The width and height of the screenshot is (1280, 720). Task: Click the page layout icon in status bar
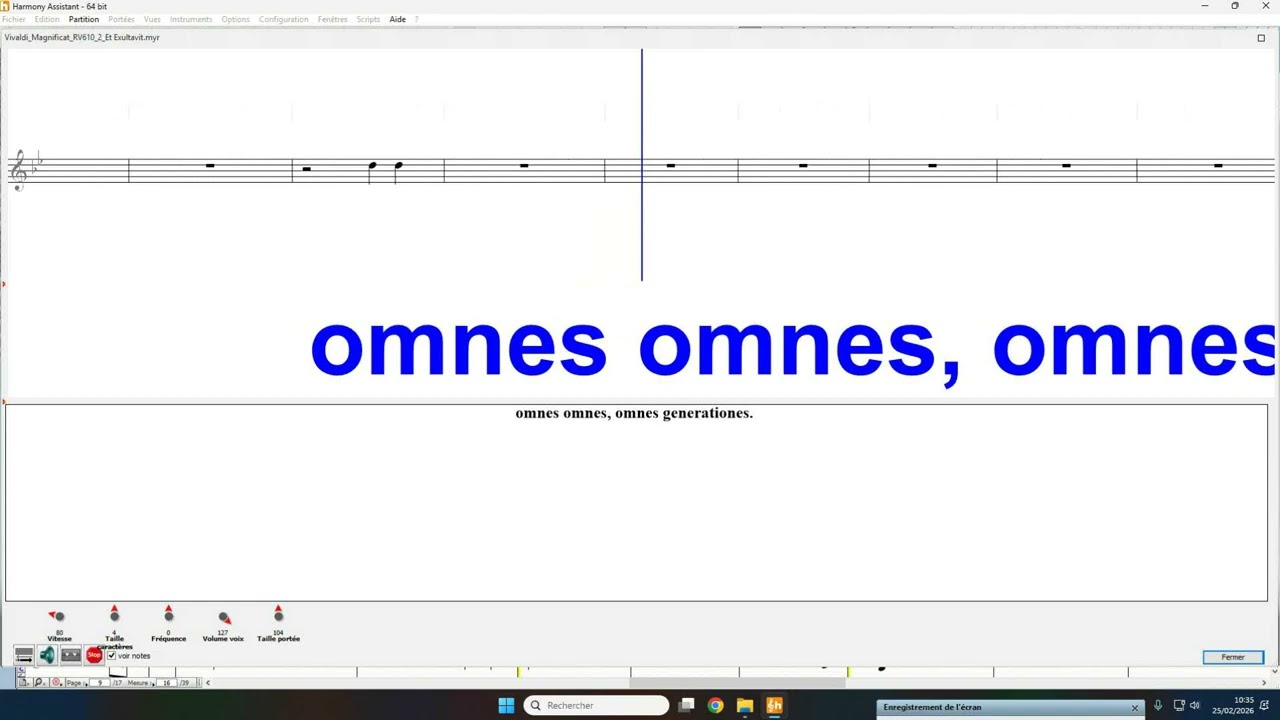point(24,682)
